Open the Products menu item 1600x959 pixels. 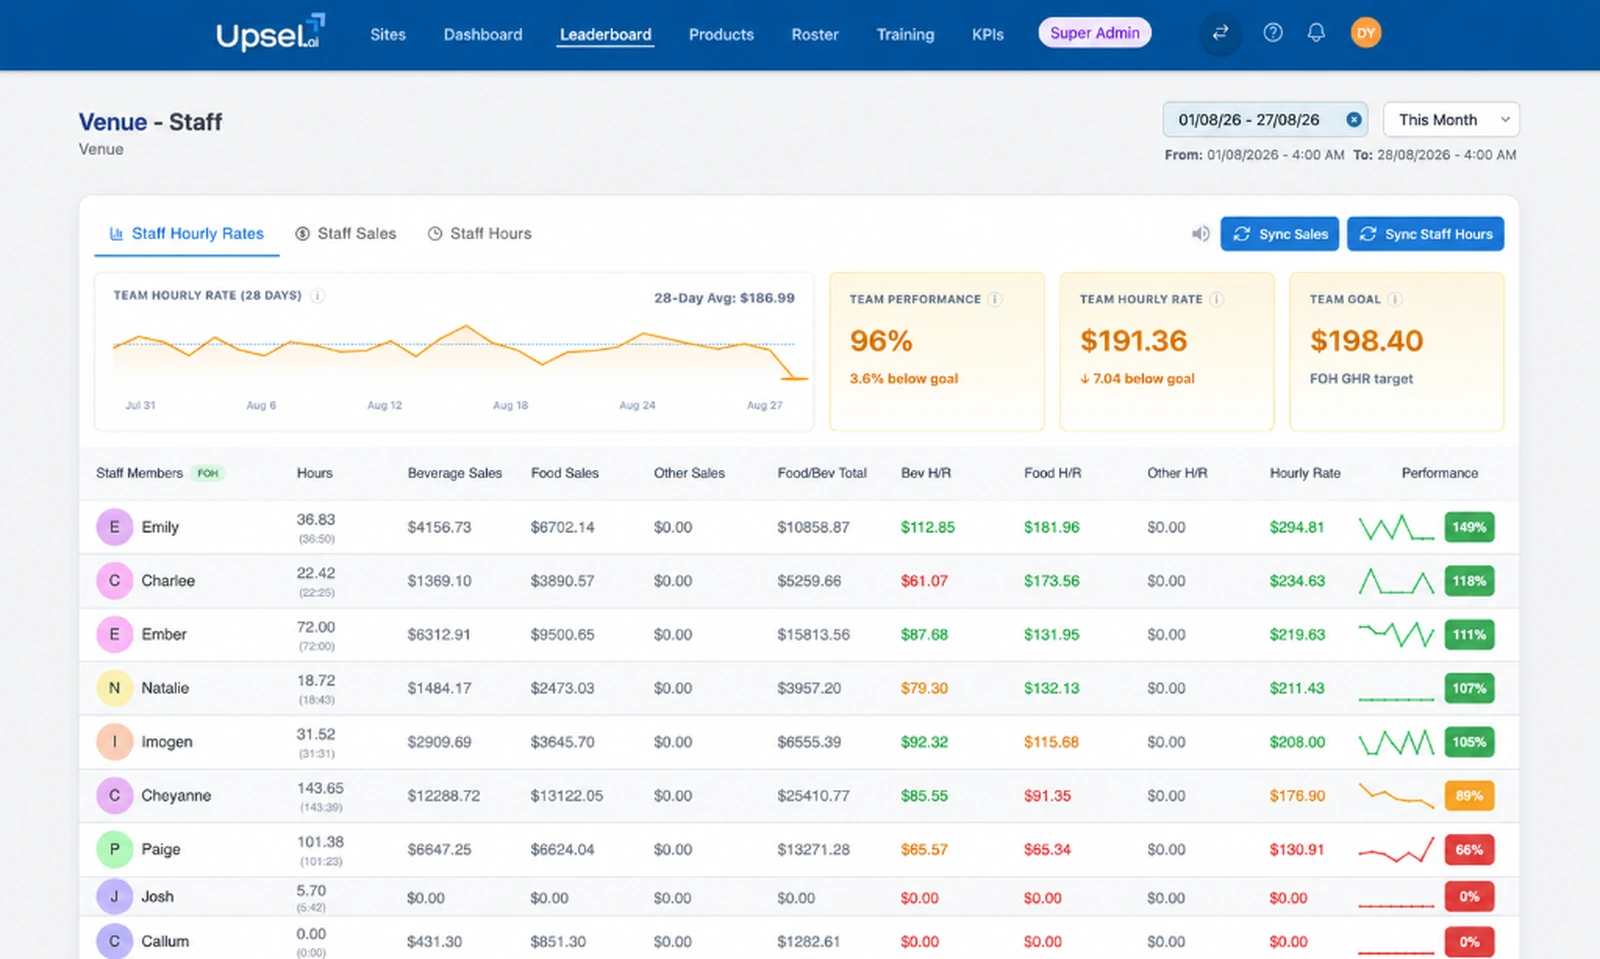721,34
